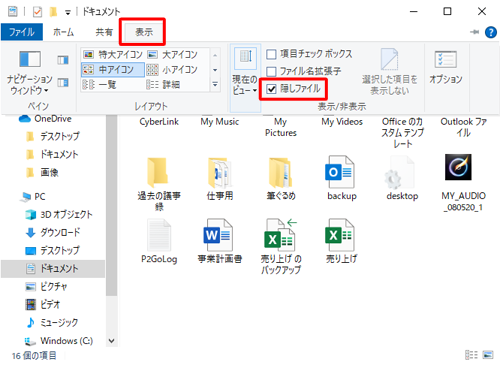Select the My Pictures folder label

281,127
